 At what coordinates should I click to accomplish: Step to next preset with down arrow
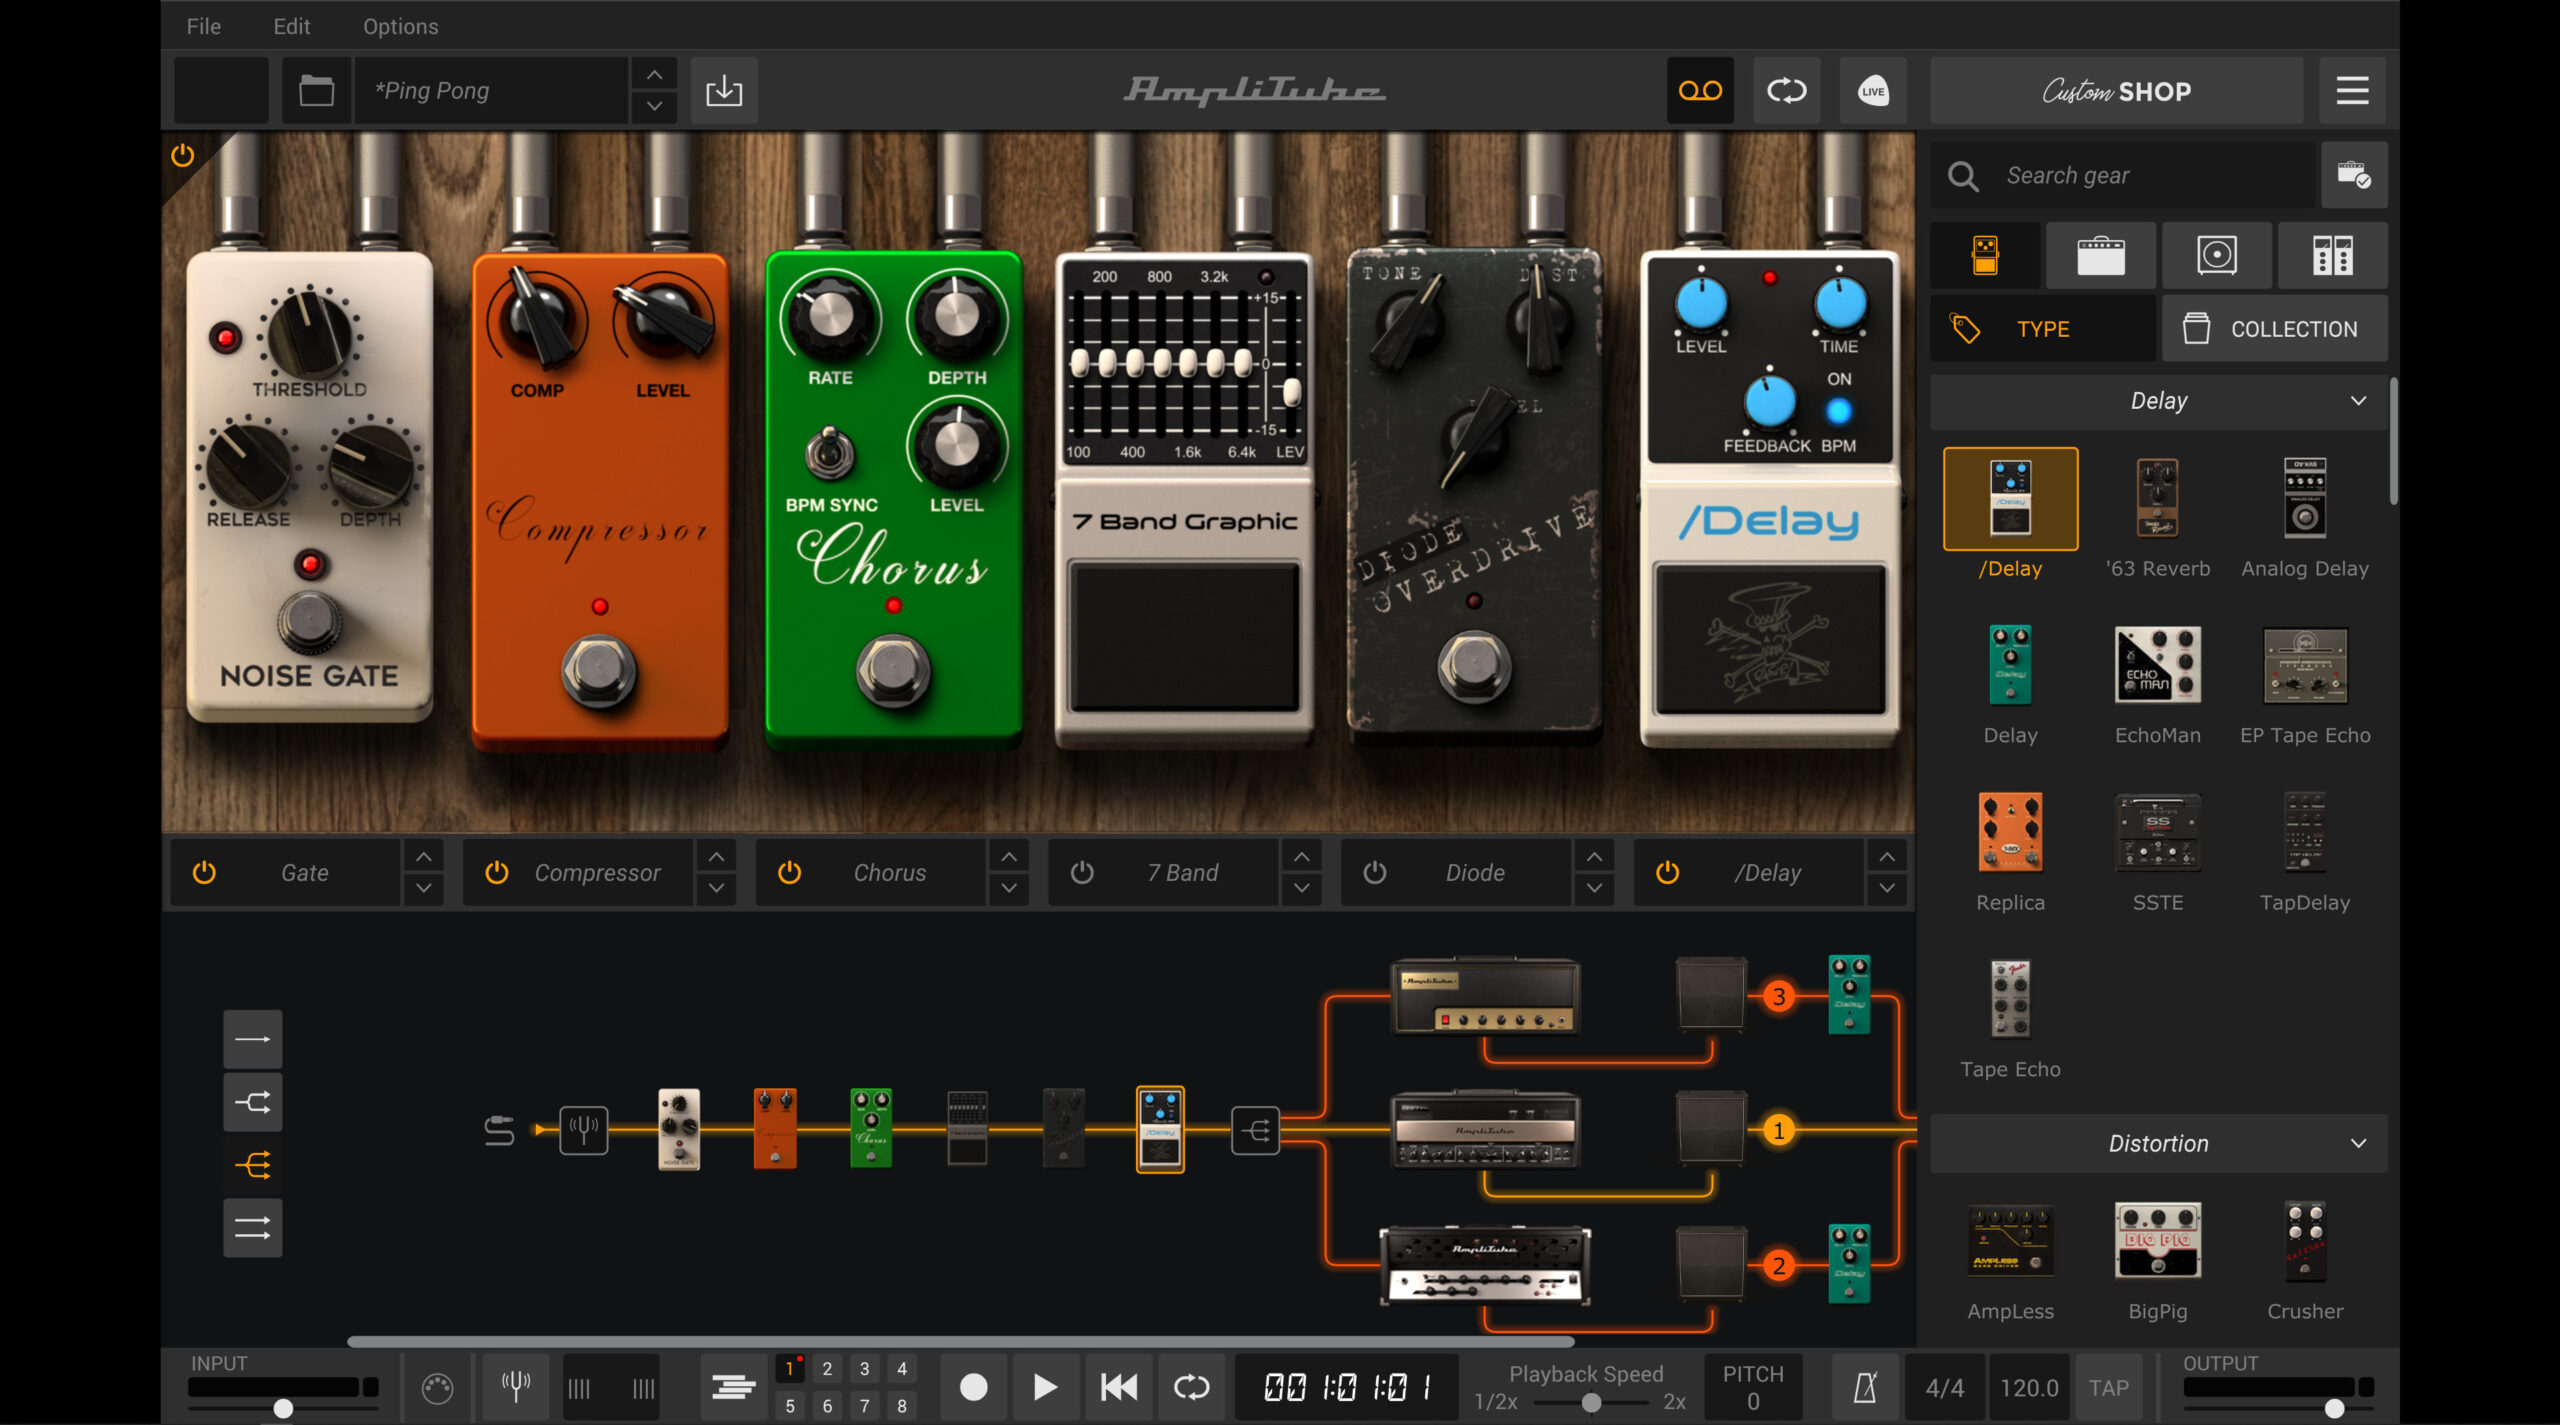point(654,106)
